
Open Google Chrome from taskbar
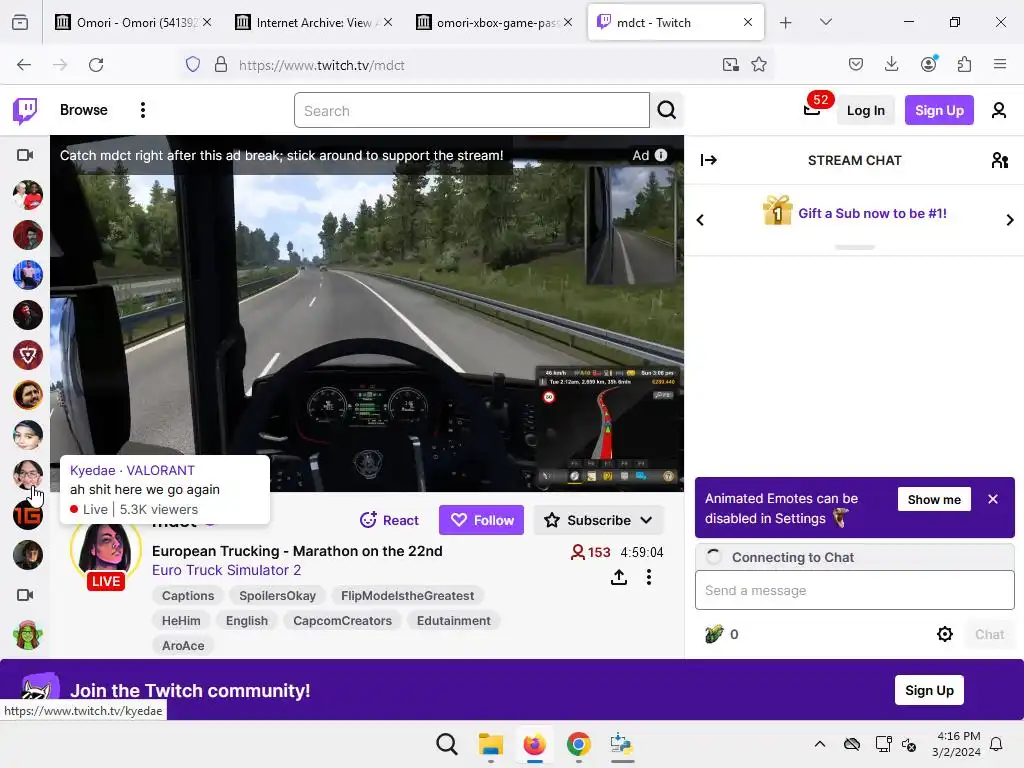[579, 744]
